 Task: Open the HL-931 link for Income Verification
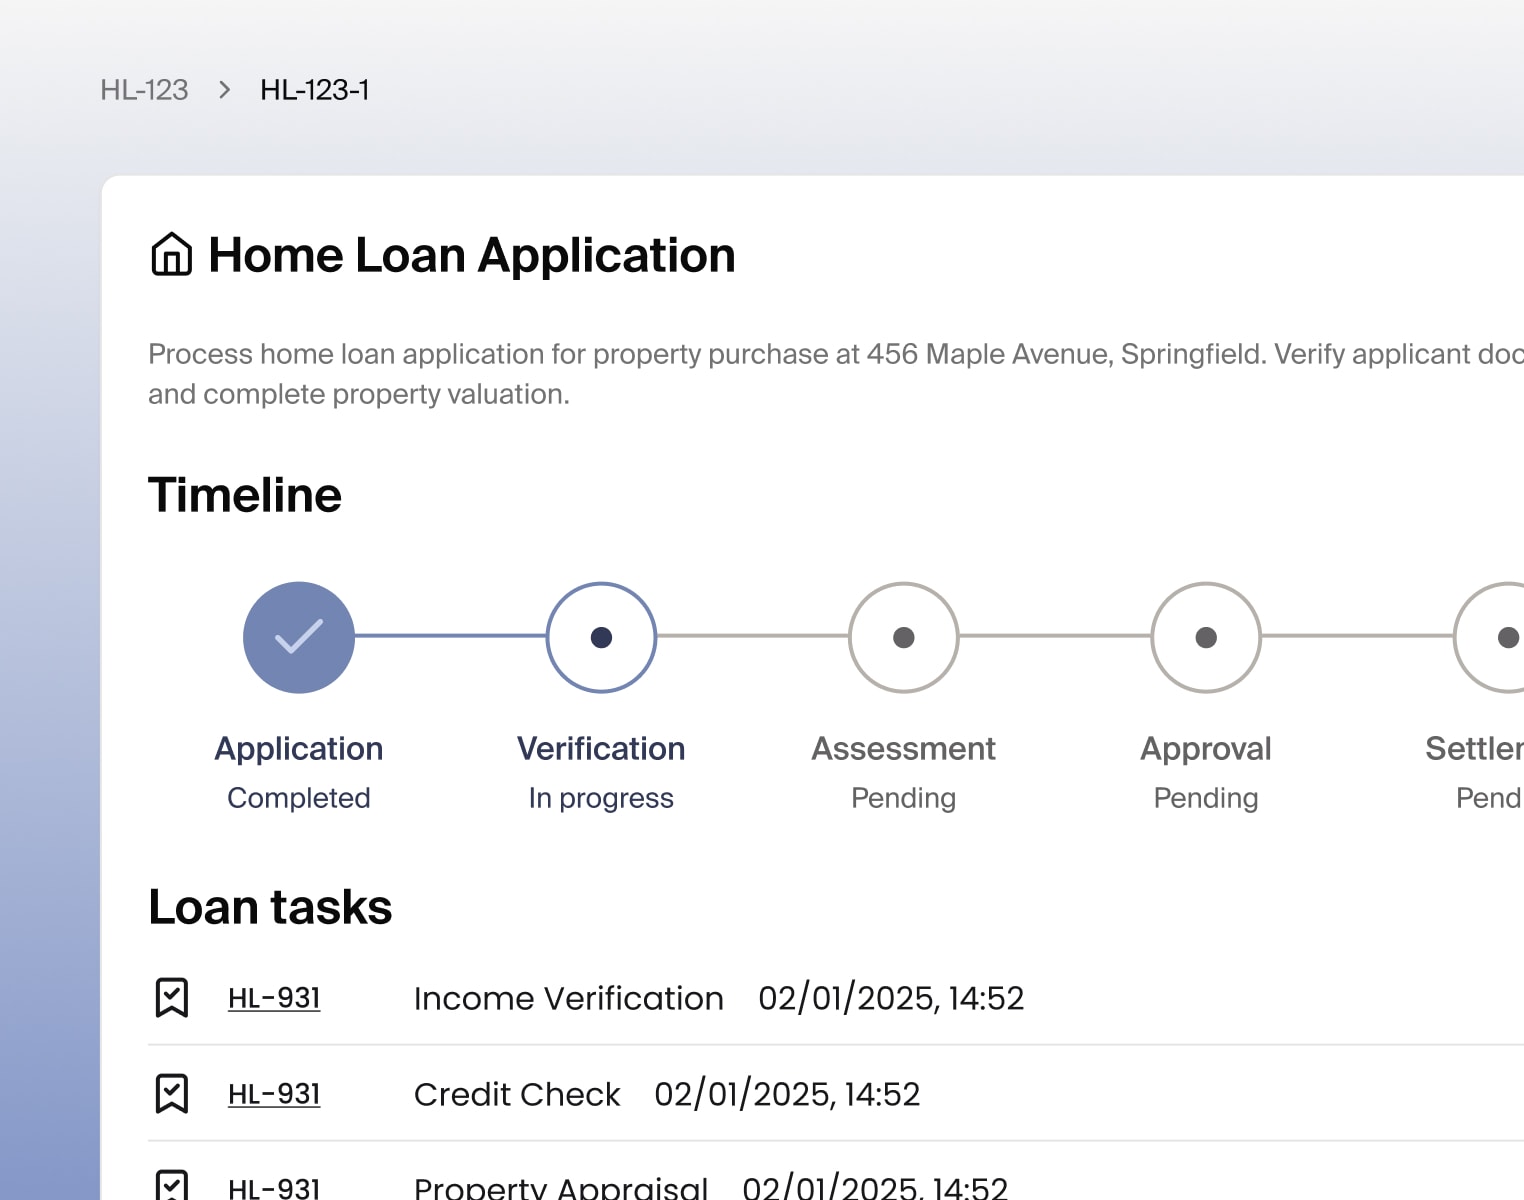click(274, 998)
